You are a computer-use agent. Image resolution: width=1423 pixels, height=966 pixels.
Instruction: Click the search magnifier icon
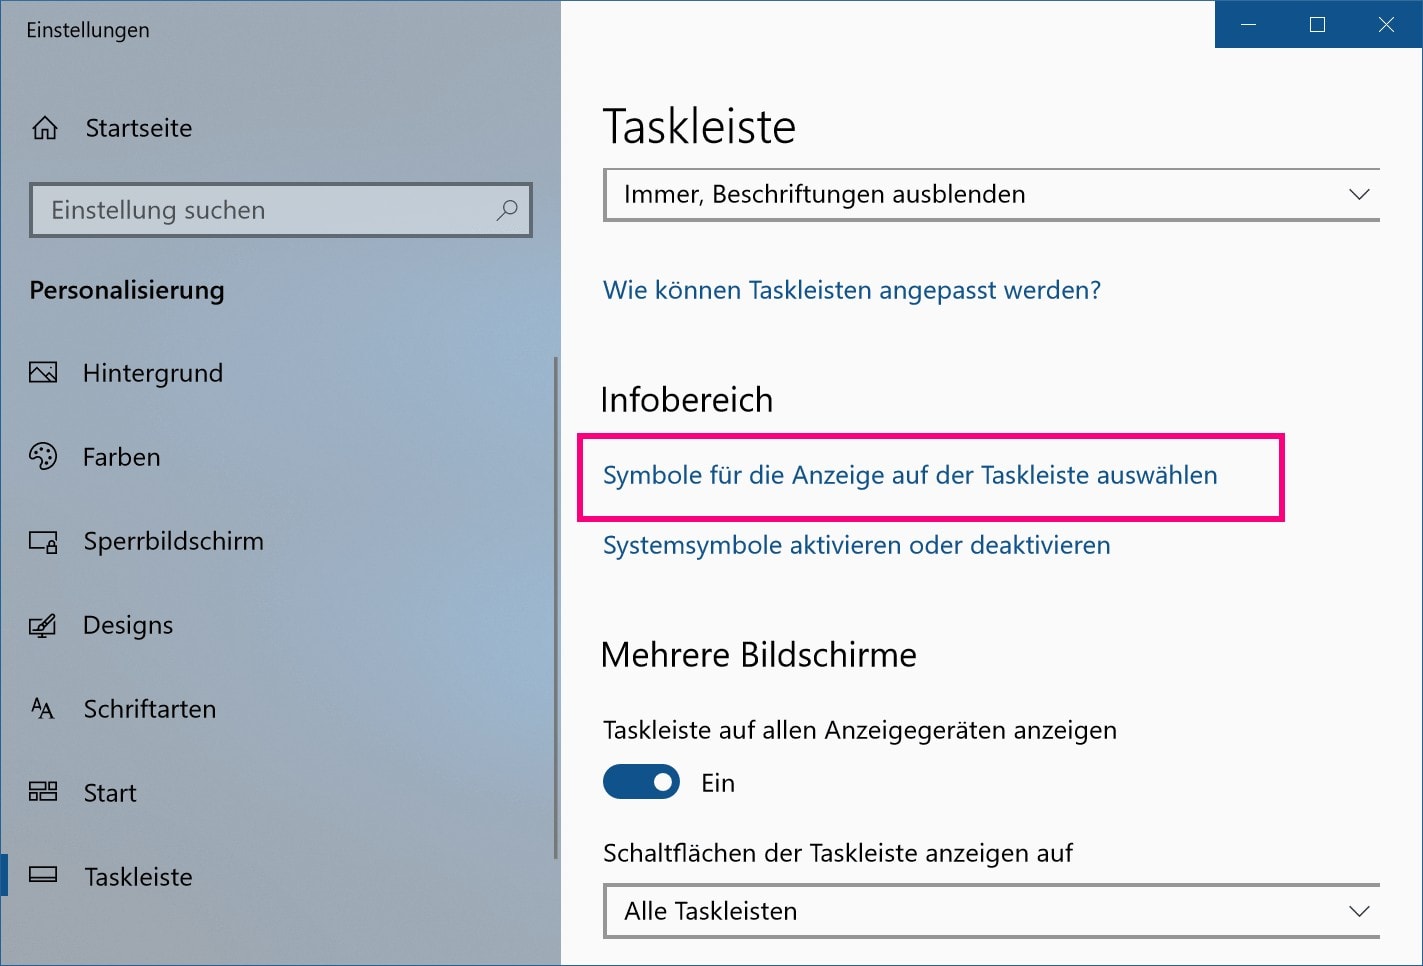coord(507,210)
